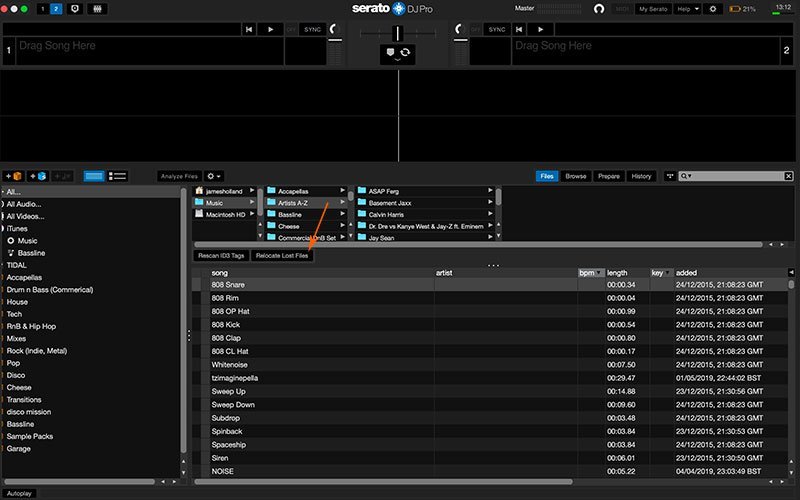Screen dimensions: 800x500
Task: Click the deck 2 gain knob
Action: click(x=460, y=29)
